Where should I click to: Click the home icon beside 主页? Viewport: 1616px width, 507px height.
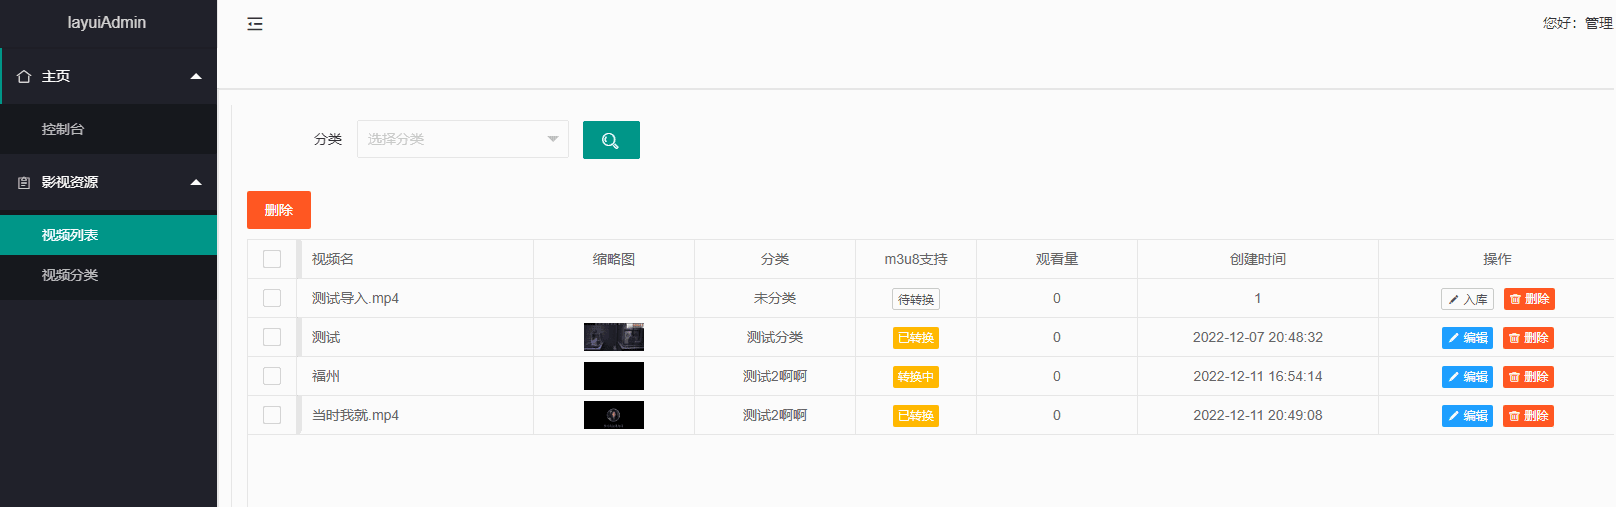coord(24,77)
